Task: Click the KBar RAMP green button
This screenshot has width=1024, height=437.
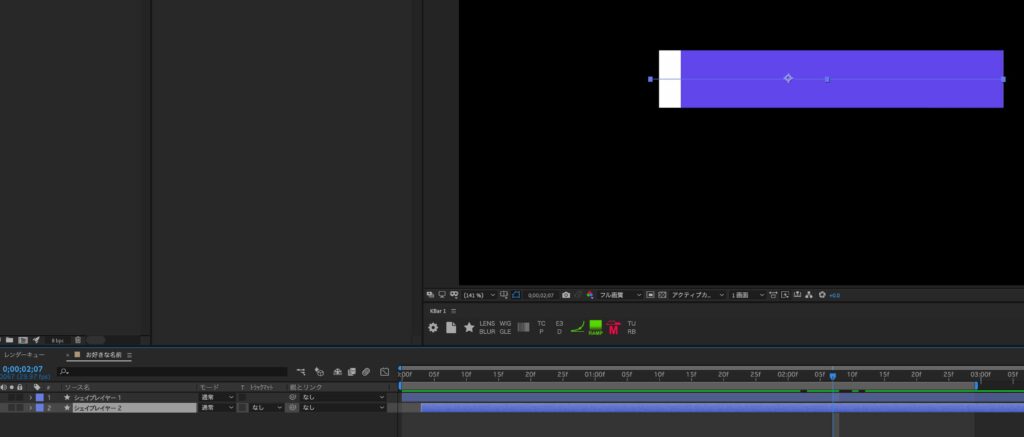Action: point(596,327)
